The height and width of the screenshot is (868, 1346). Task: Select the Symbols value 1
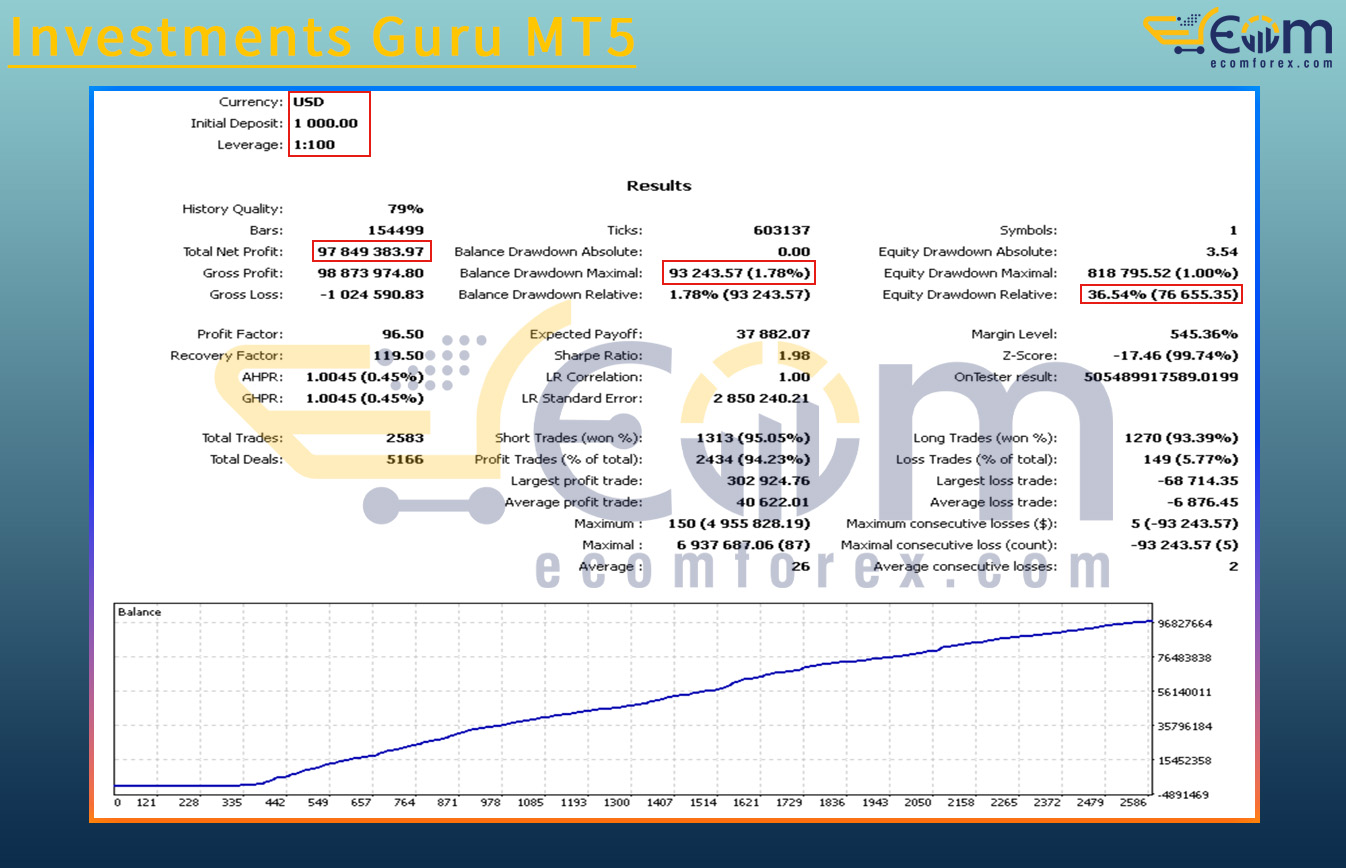[1234, 230]
